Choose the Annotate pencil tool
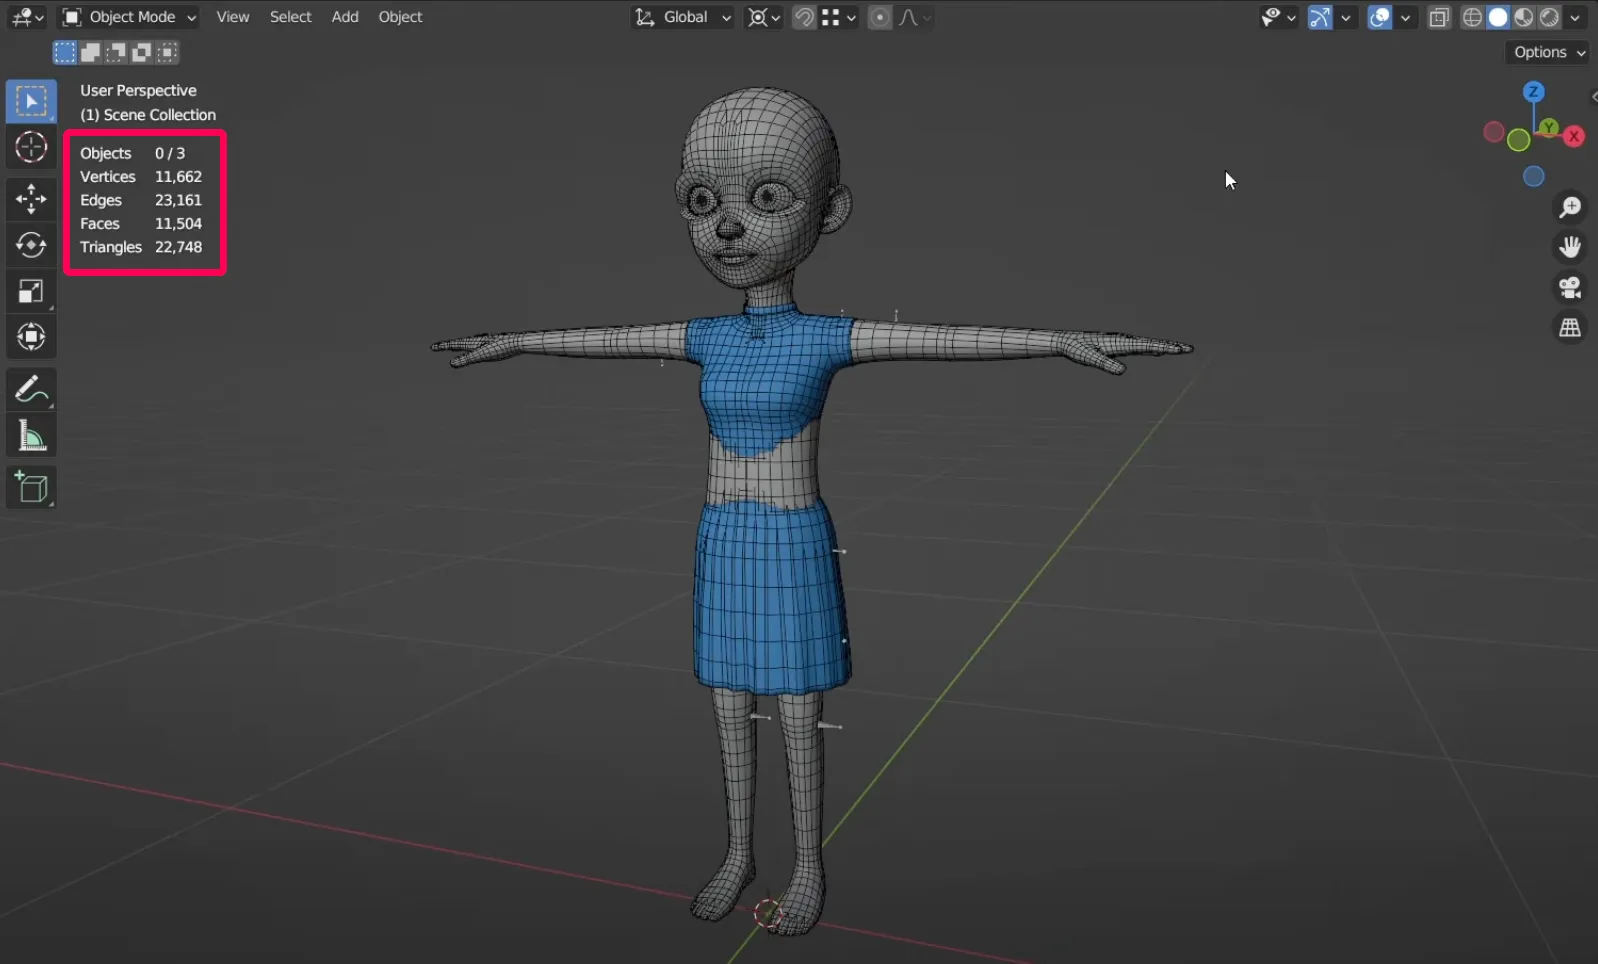1598x964 pixels. click(31, 389)
